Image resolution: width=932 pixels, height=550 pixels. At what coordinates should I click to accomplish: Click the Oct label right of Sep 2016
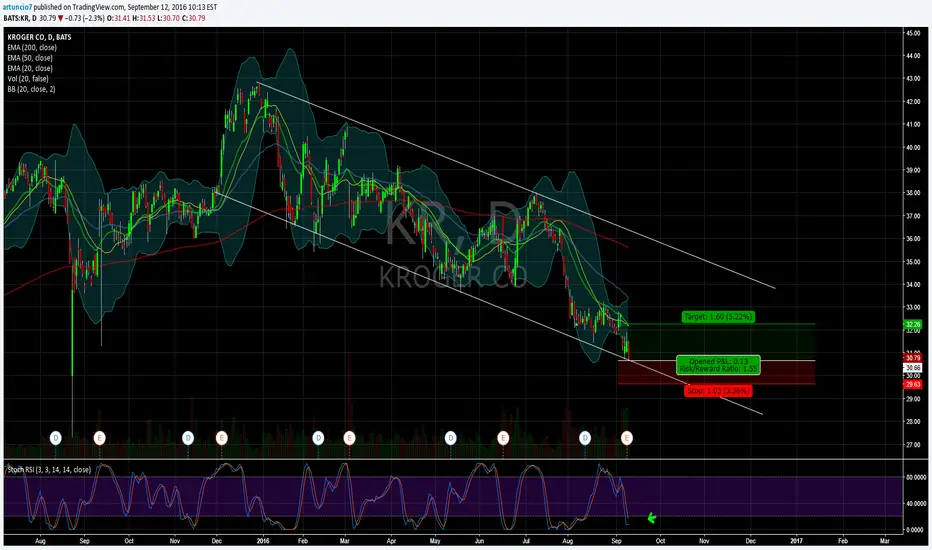point(660,541)
